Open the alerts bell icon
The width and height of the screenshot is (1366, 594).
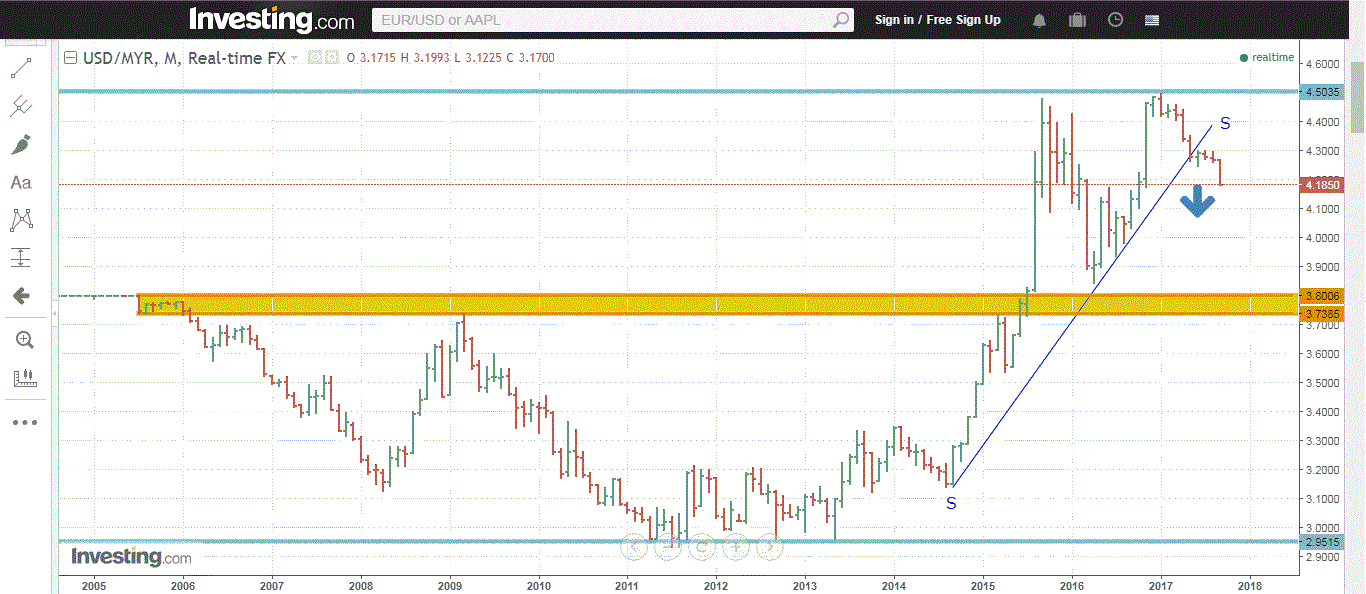pos(1040,20)
